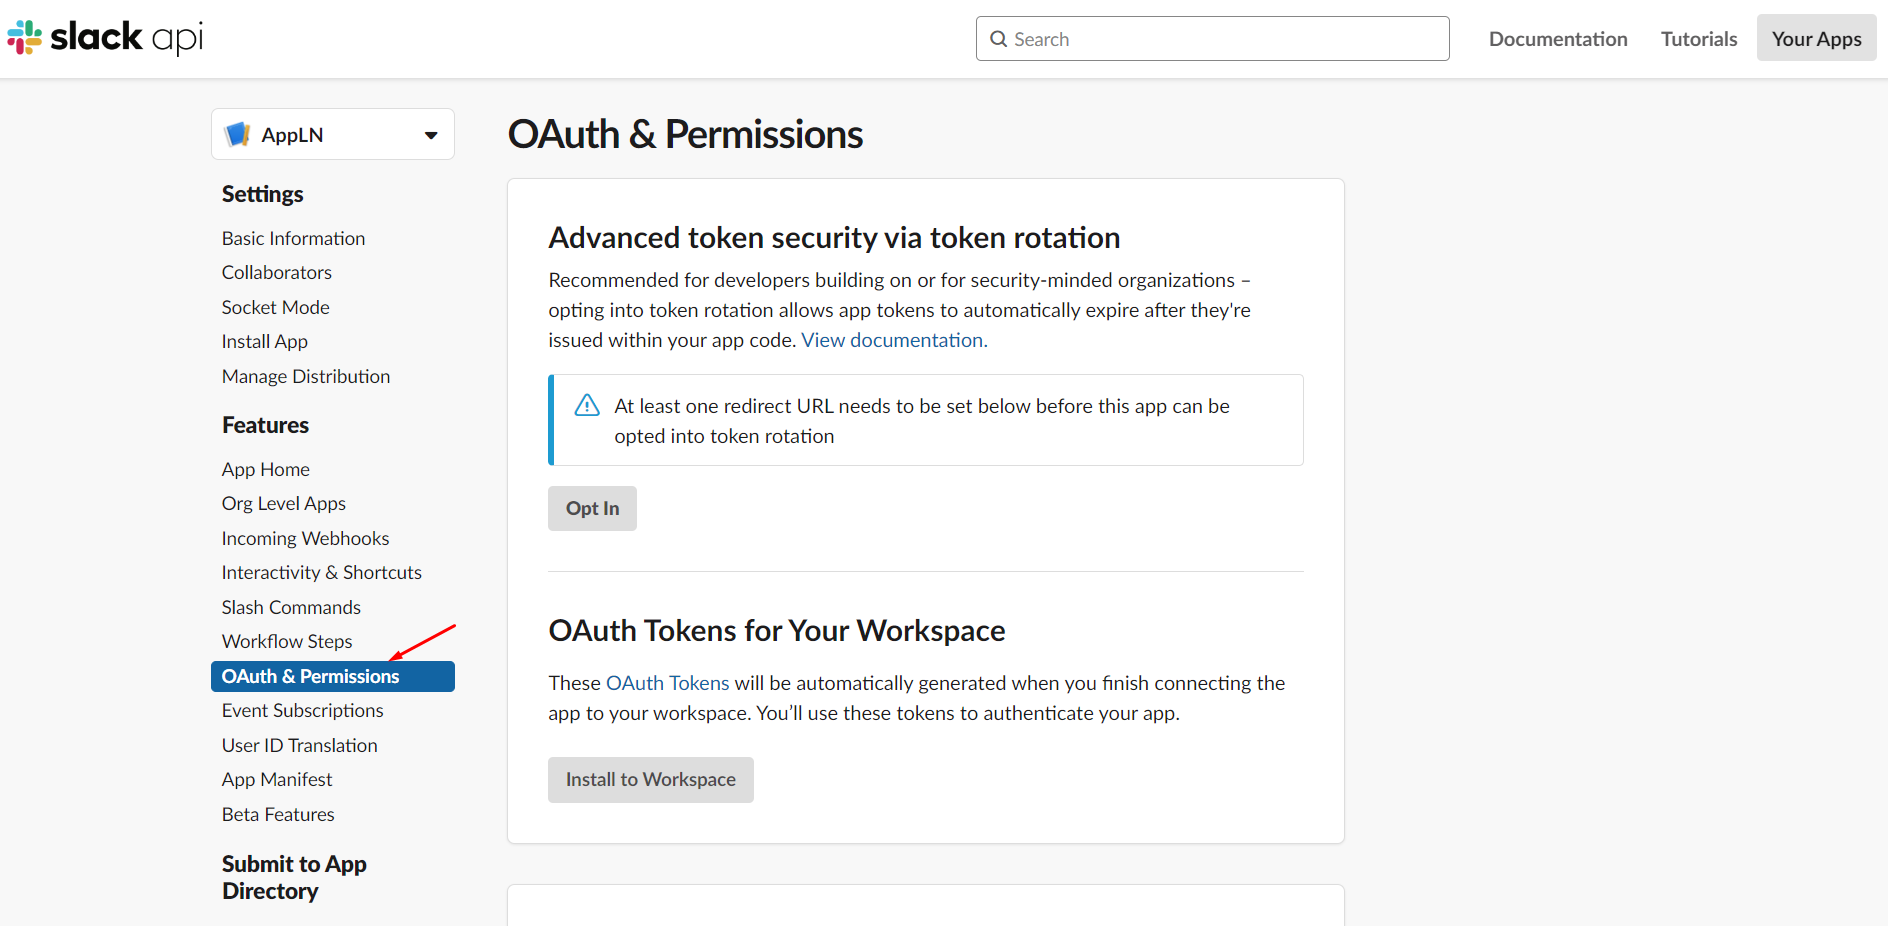Click the OAuth Tokens hyperlink

(667, 682)
